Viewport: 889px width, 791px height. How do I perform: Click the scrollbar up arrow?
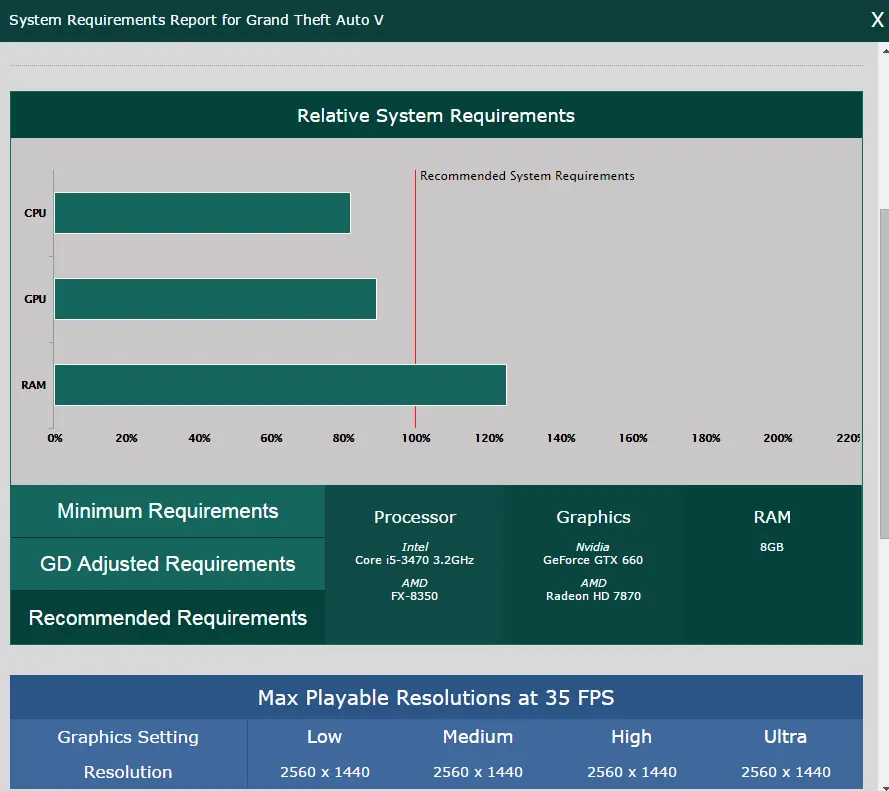[x=885, y=51]
